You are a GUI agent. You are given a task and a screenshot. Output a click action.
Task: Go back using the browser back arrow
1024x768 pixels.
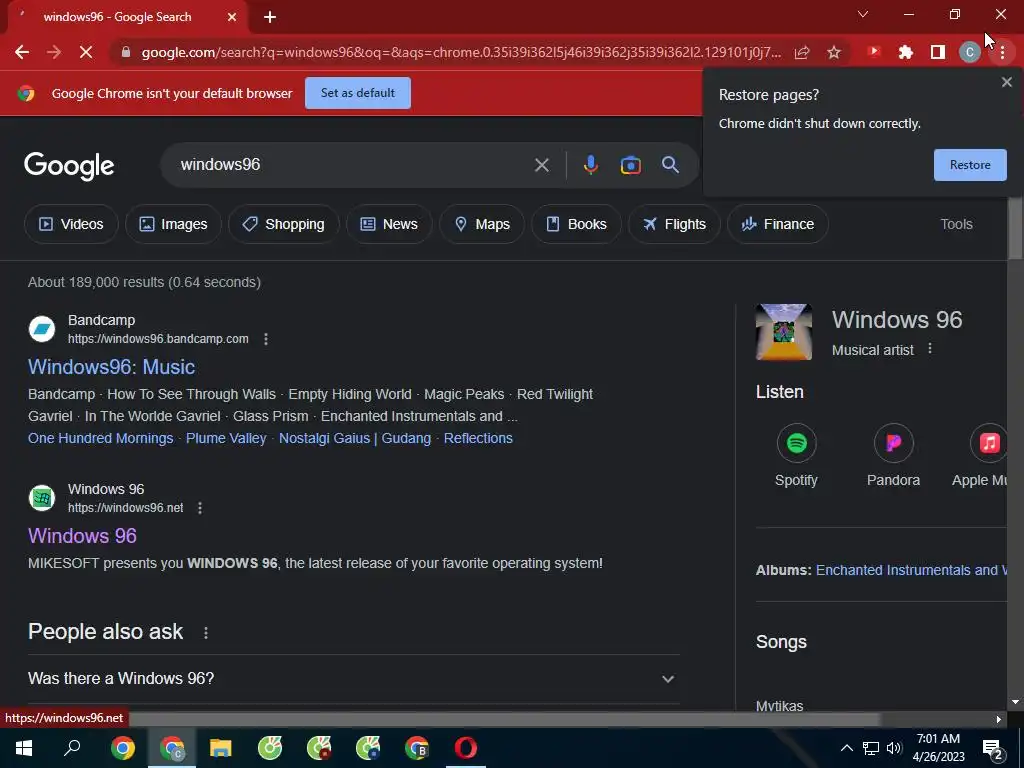tap(22, 52)
